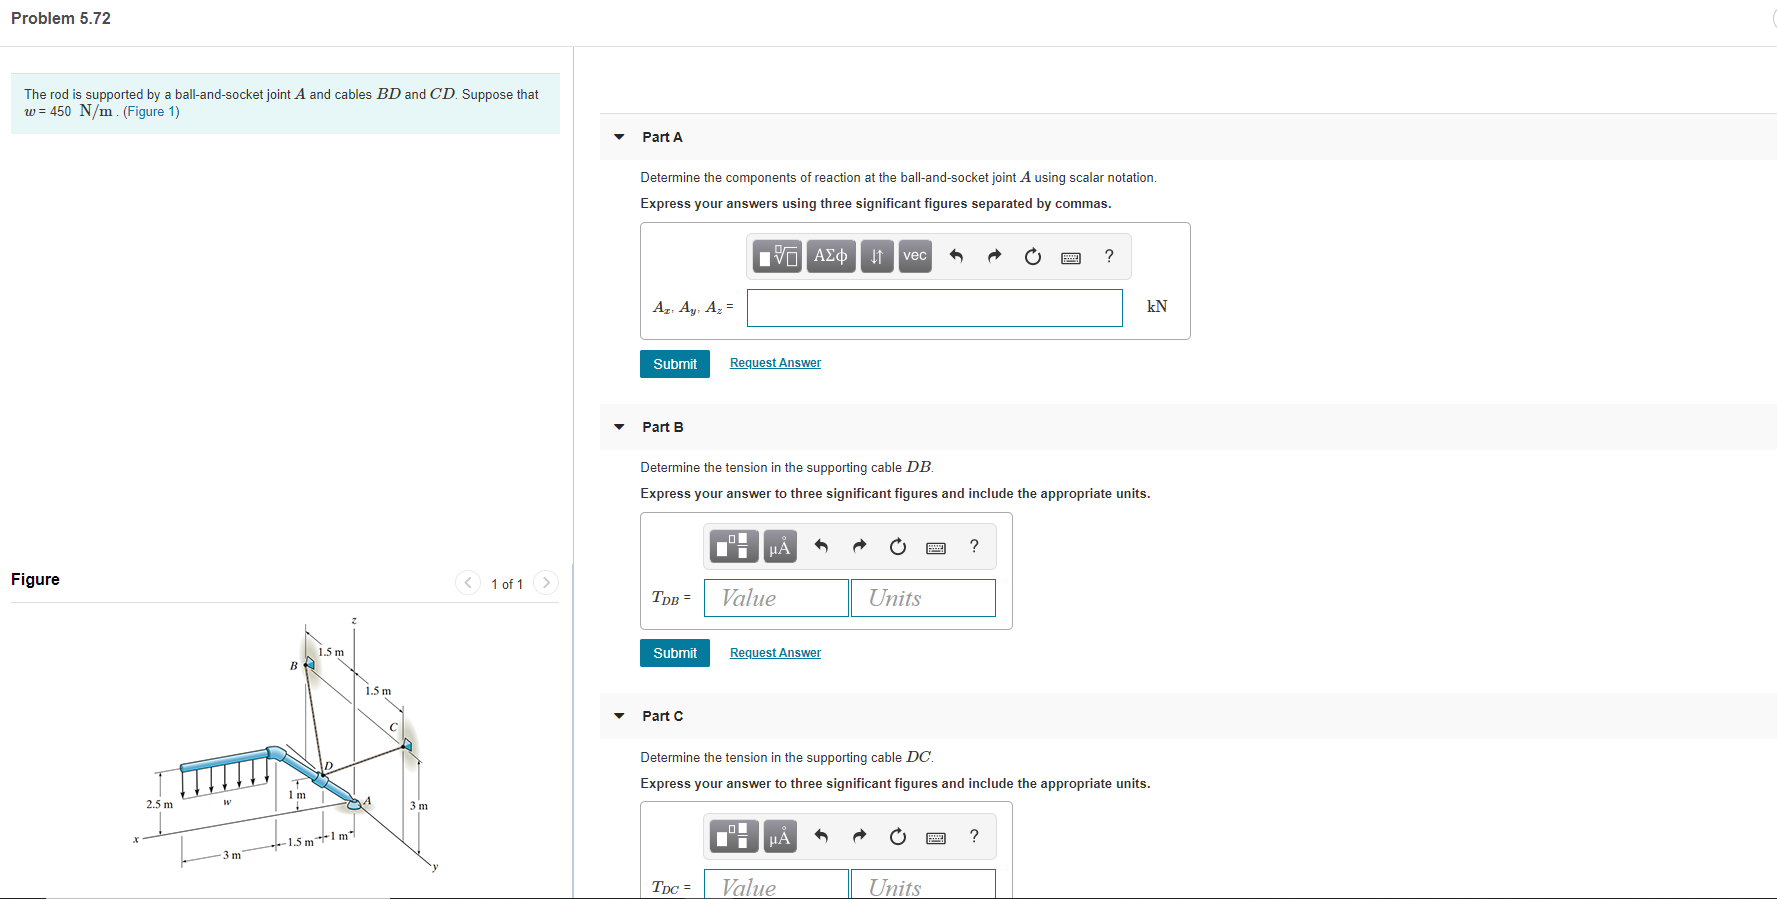Request Answer for Part B
Image resolution: width=1777 pixels, height=899 pixels.
775,653
